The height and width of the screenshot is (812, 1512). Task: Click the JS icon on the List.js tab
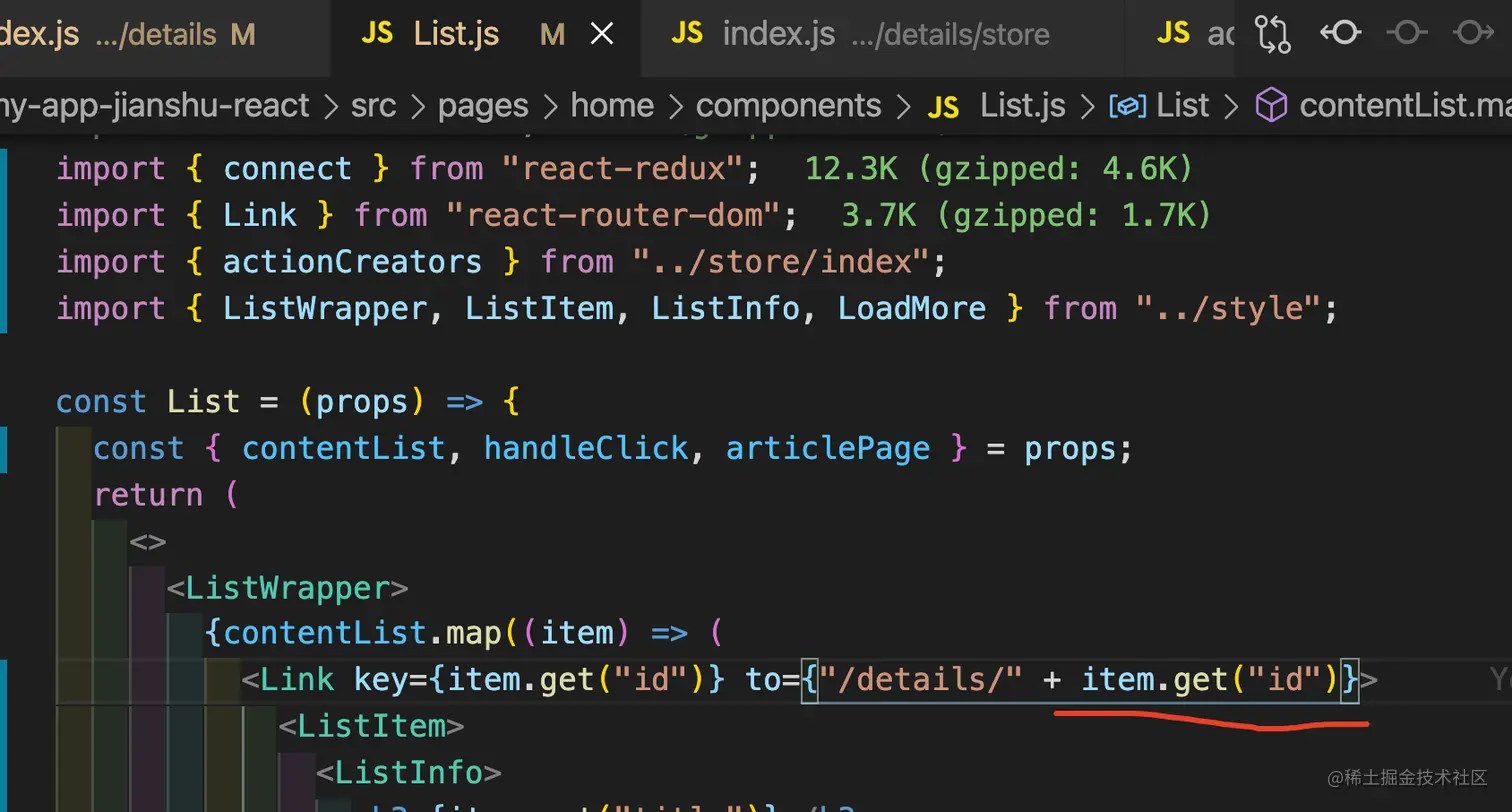click(377, 35)
